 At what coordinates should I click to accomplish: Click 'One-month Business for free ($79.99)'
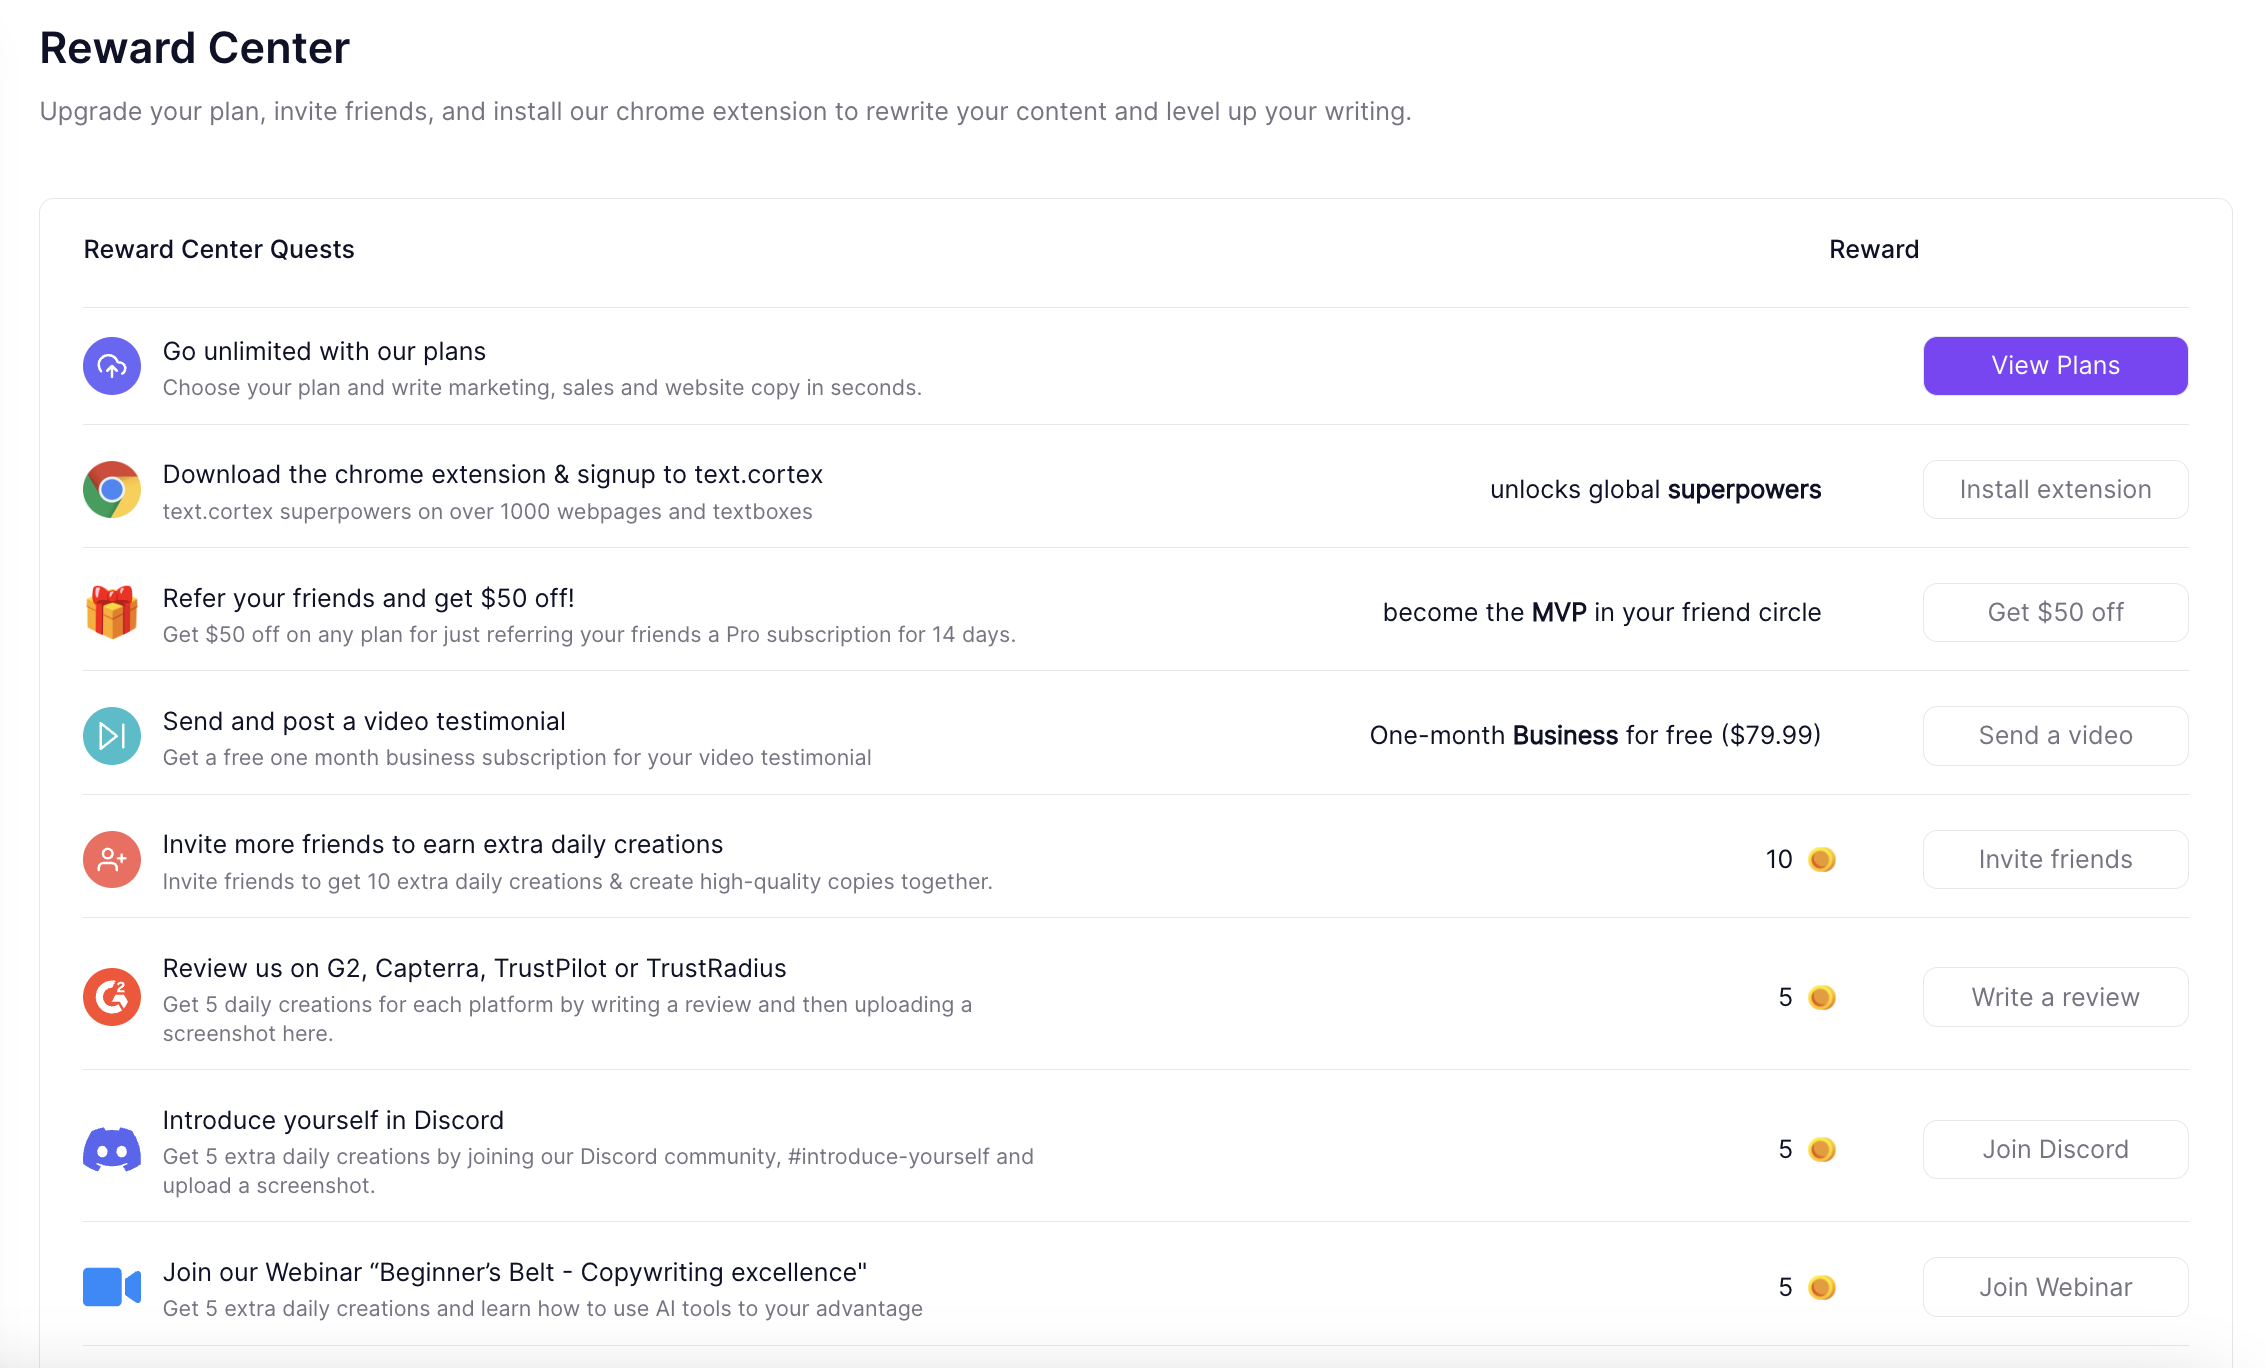(x=1595, y=735)
